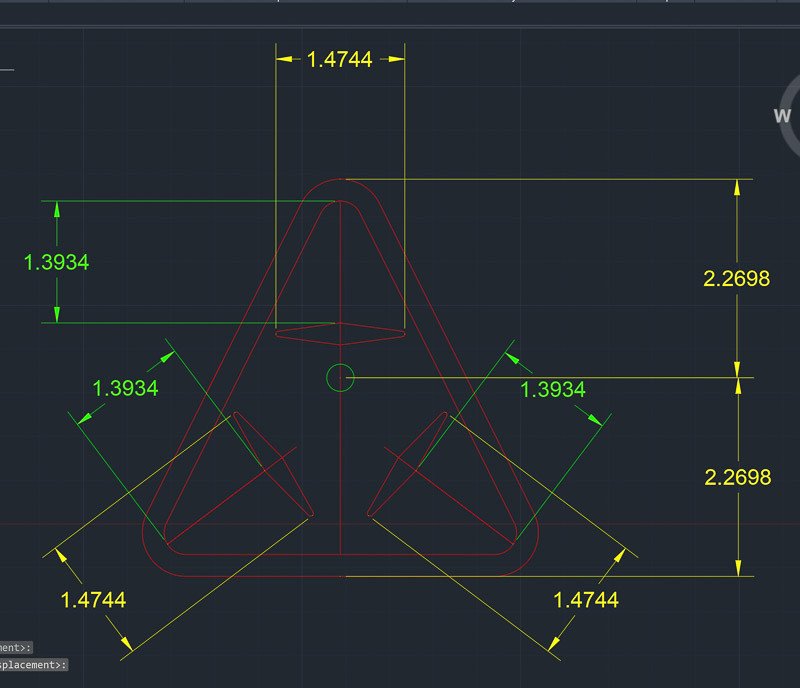Viewport: 800px width, 688px height.
Task: Select the right-side green 1.3934 text
Action: pyautogui.click(x=553, y=389)
